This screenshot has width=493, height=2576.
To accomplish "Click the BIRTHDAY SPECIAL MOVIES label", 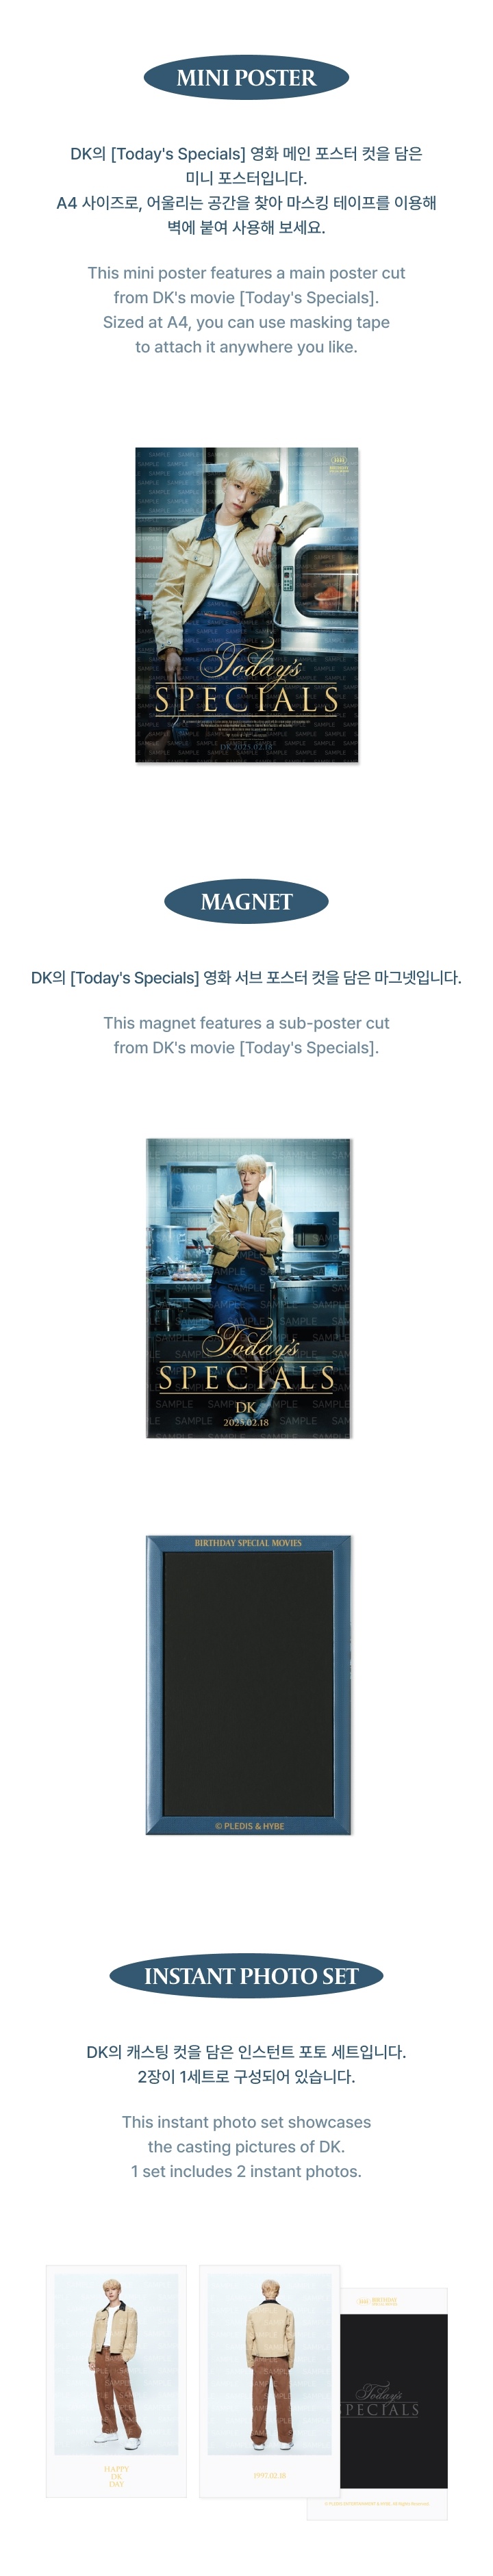I will tap(248, 1543).
